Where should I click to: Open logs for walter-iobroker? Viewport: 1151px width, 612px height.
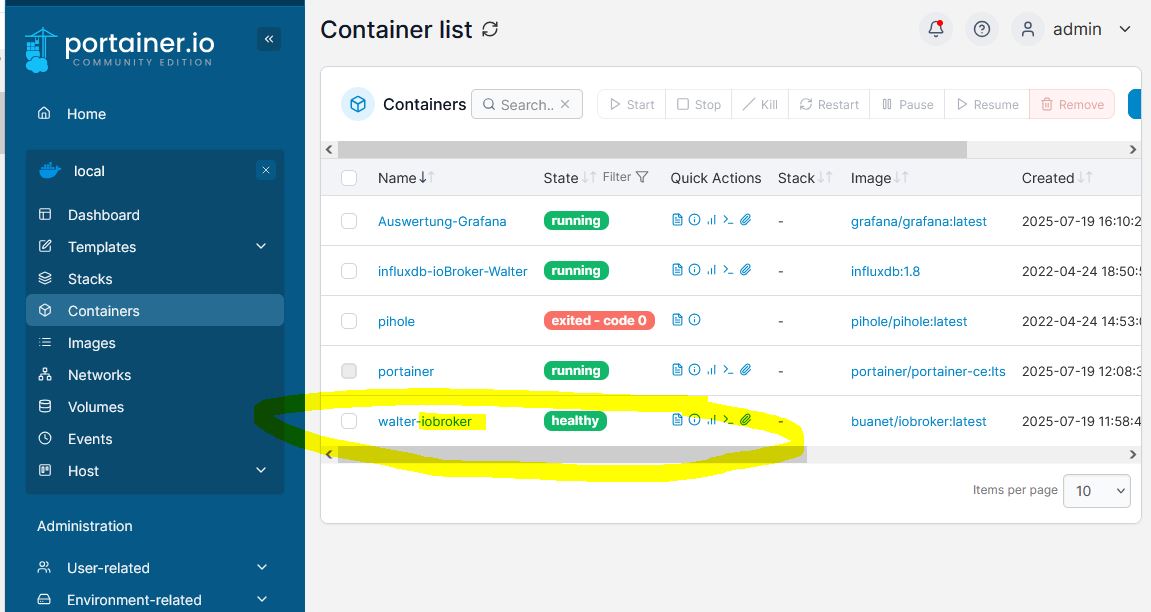(x=678, y=419)
